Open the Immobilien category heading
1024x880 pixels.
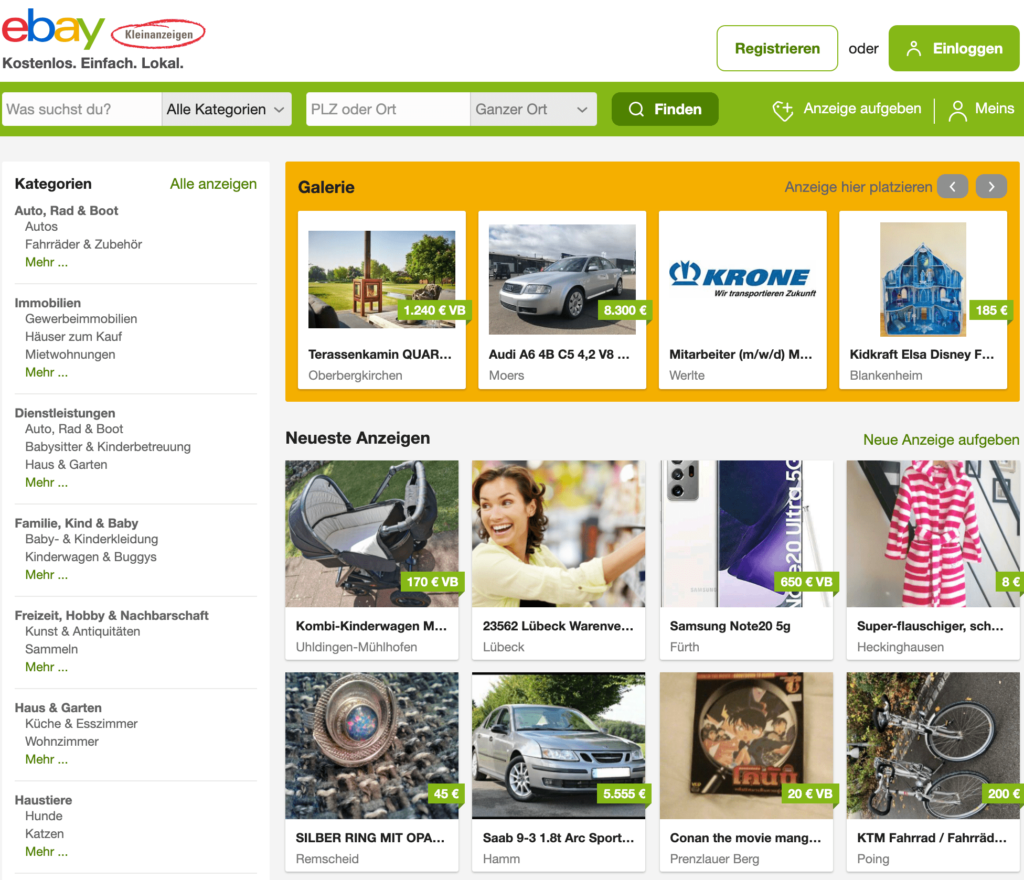[48, 303]
